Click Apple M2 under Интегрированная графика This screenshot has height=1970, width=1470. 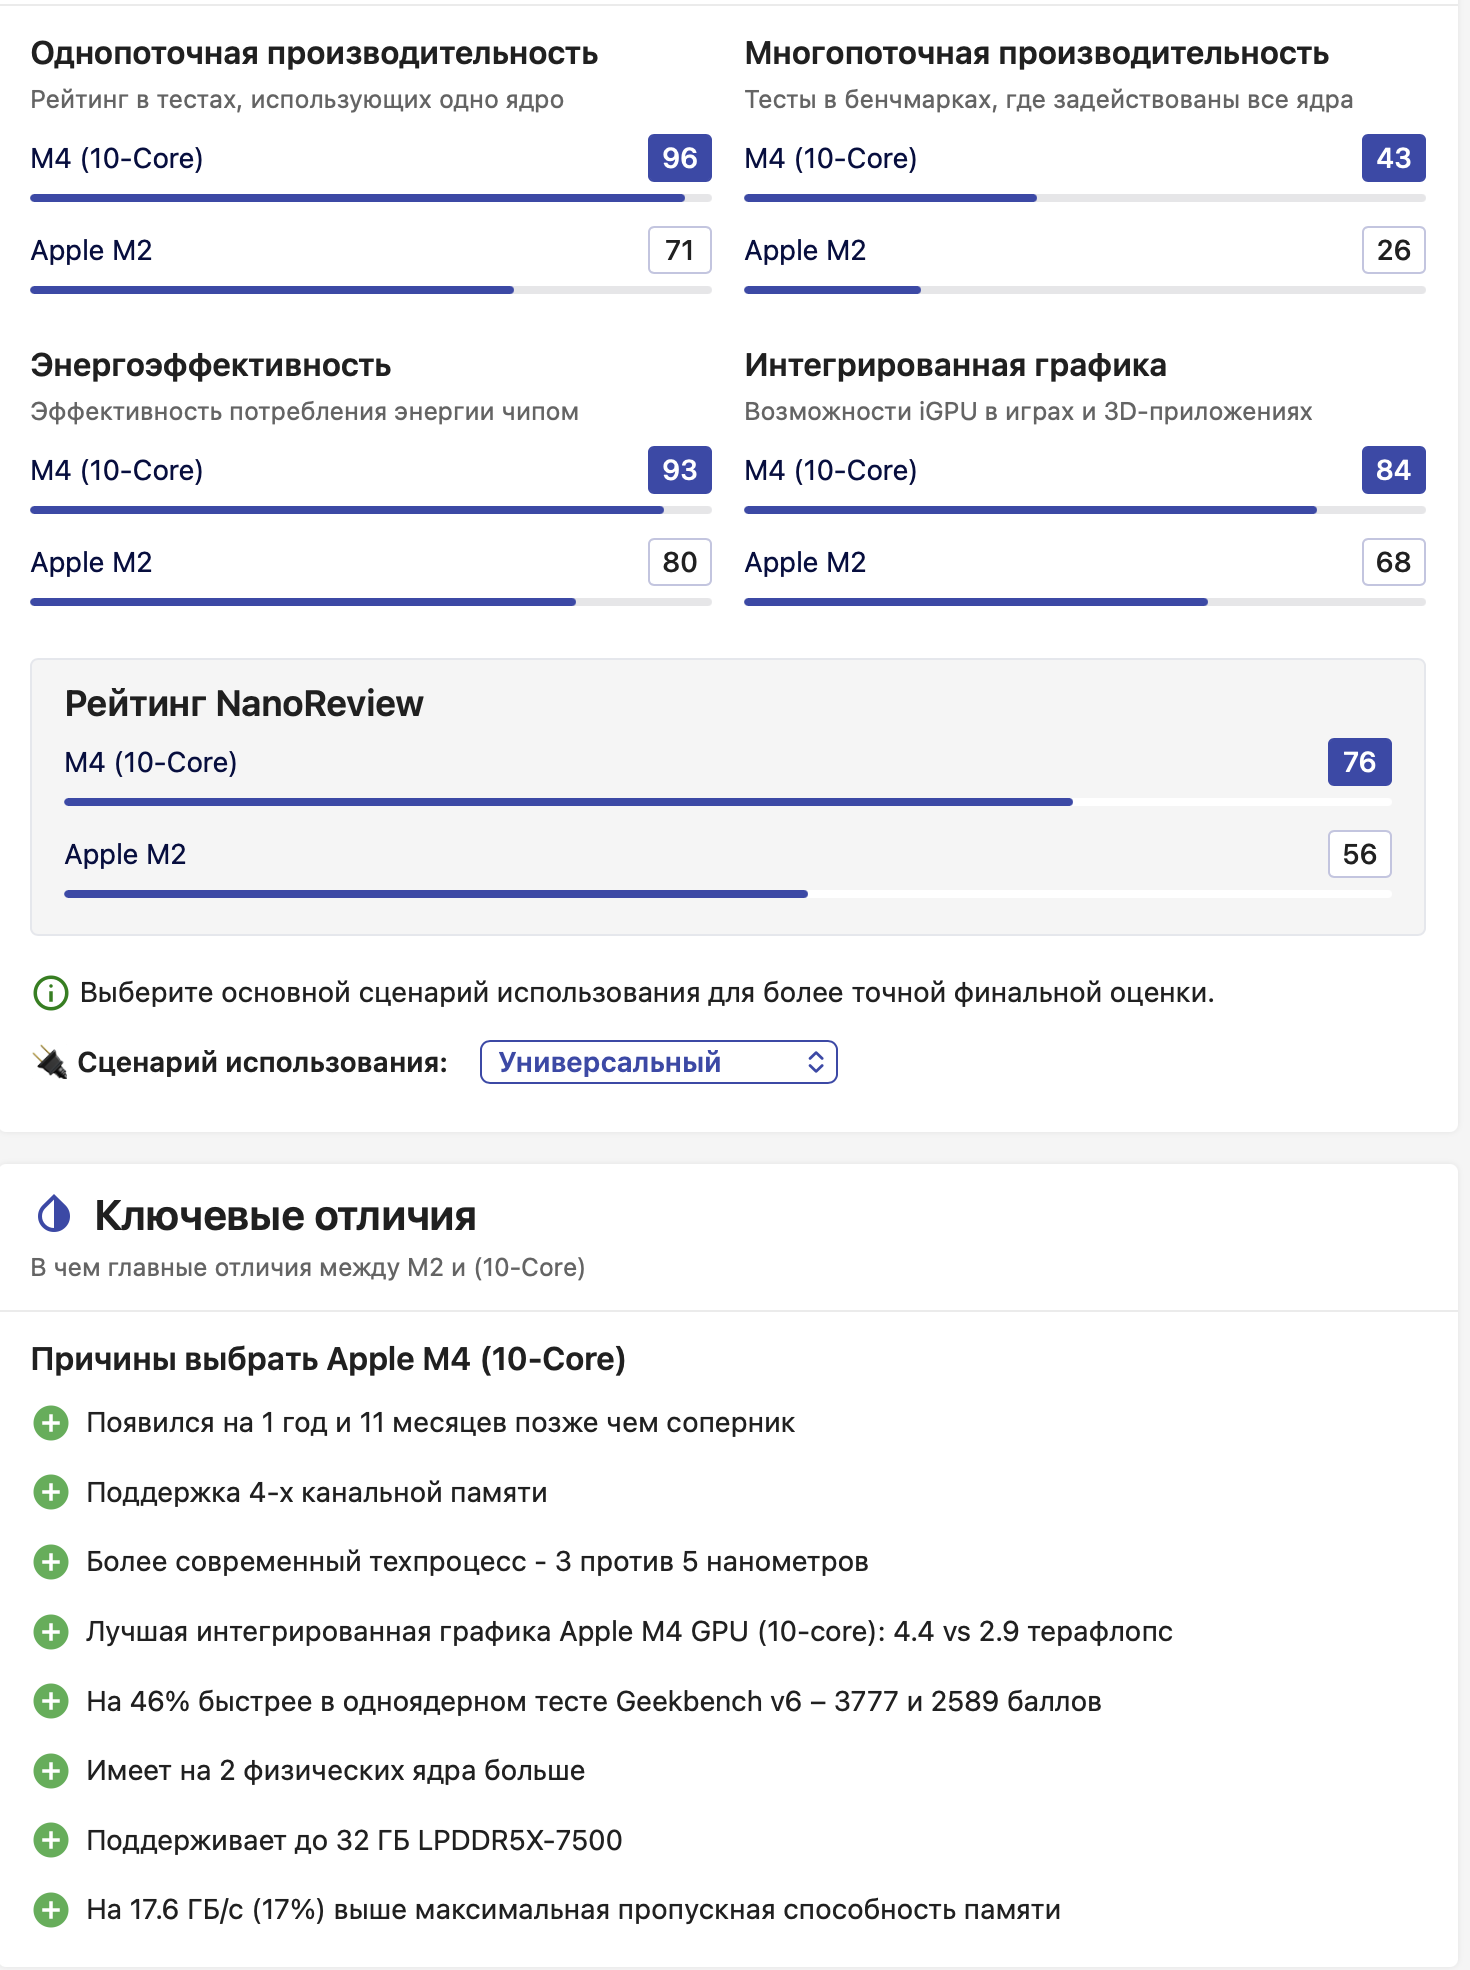click(805, 562)
